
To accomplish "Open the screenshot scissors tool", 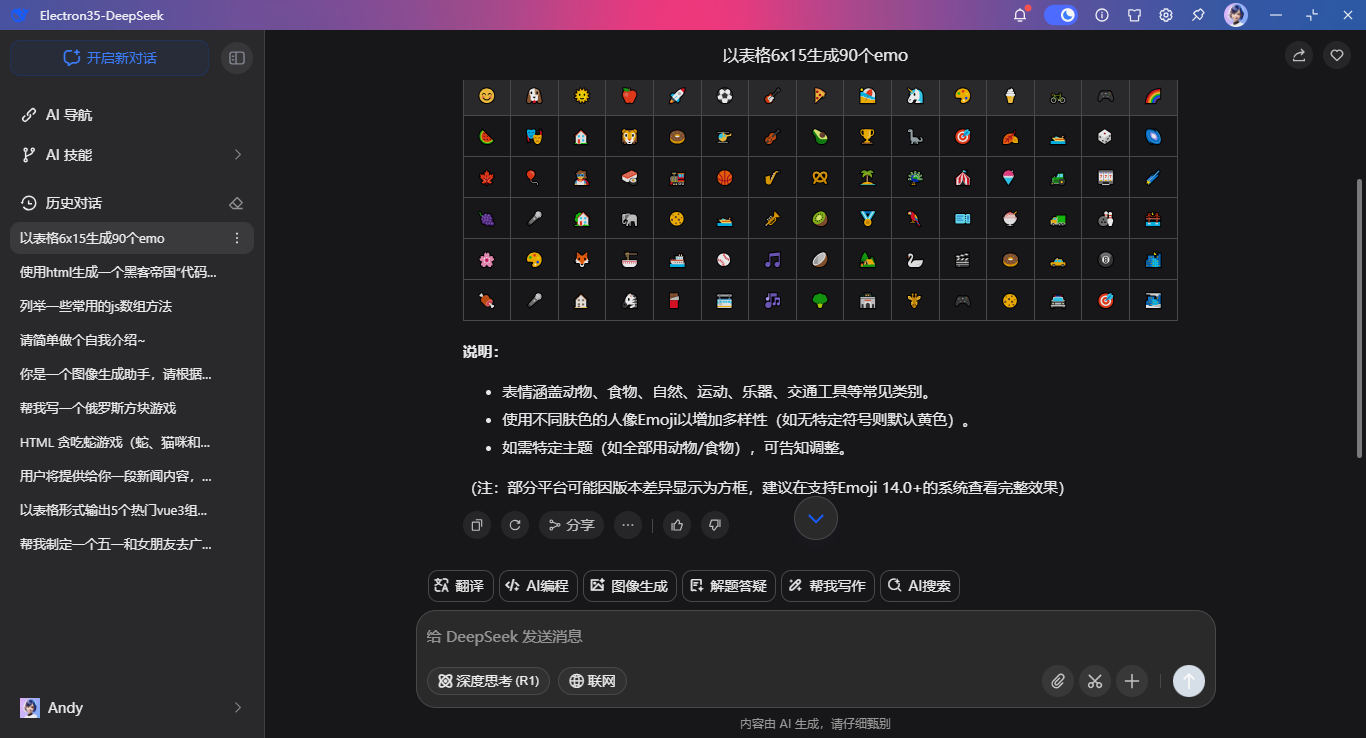I will point(1094,681).
